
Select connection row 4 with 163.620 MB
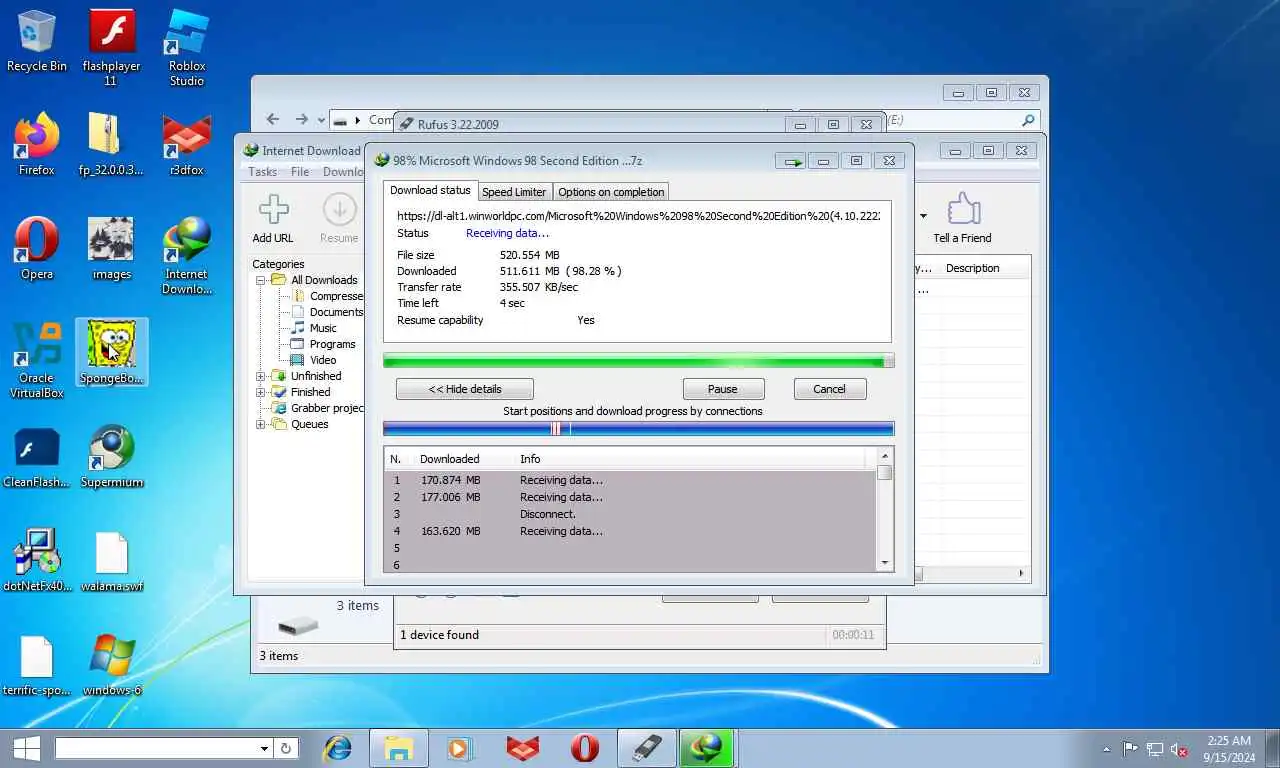pos(631,531)
